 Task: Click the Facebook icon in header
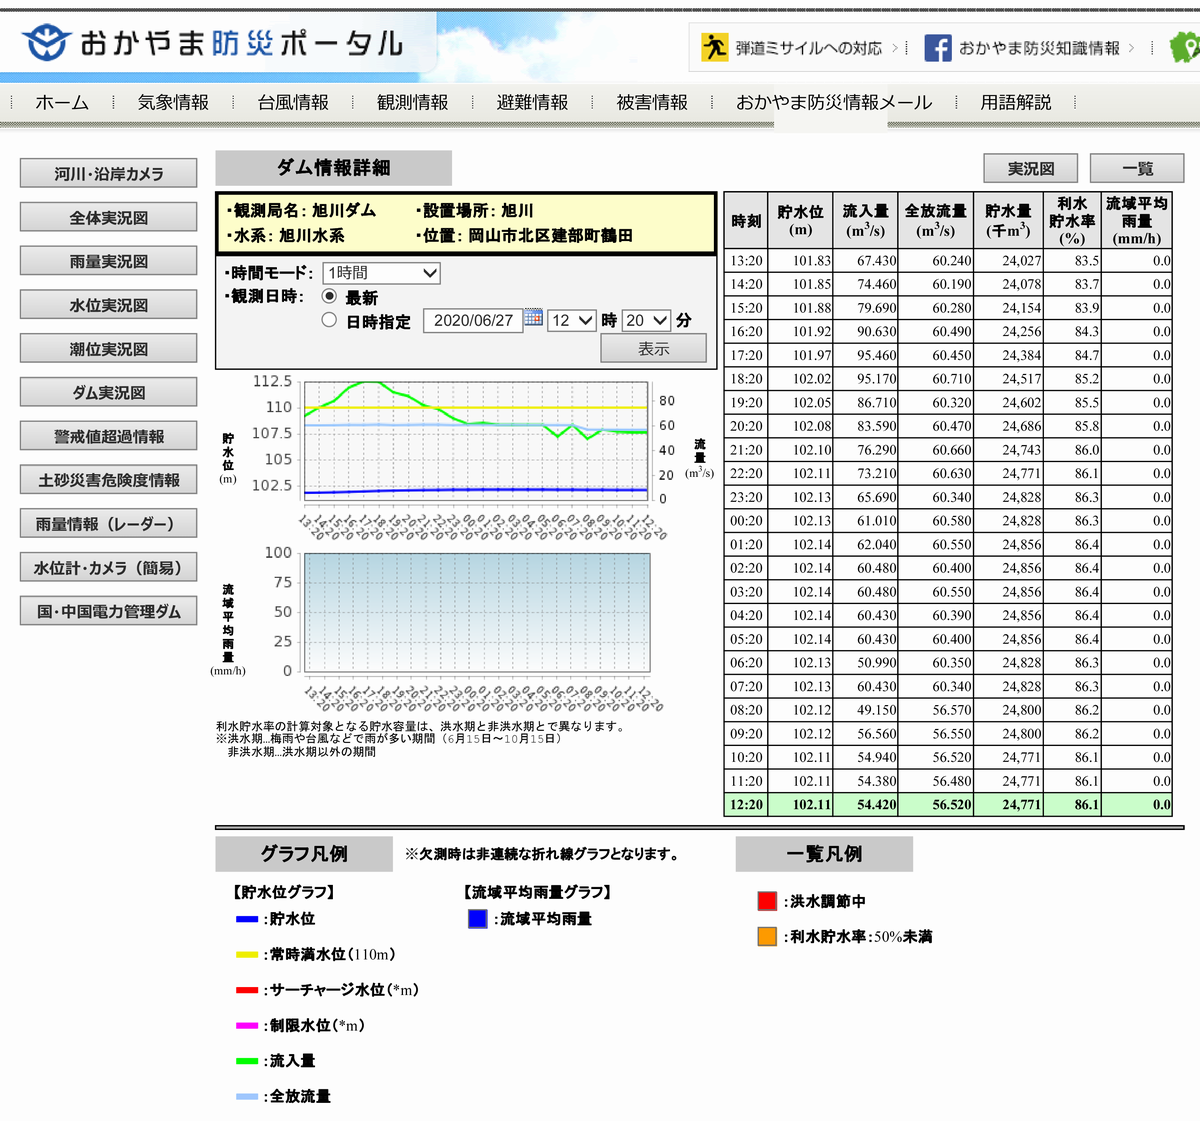point(937,48)
